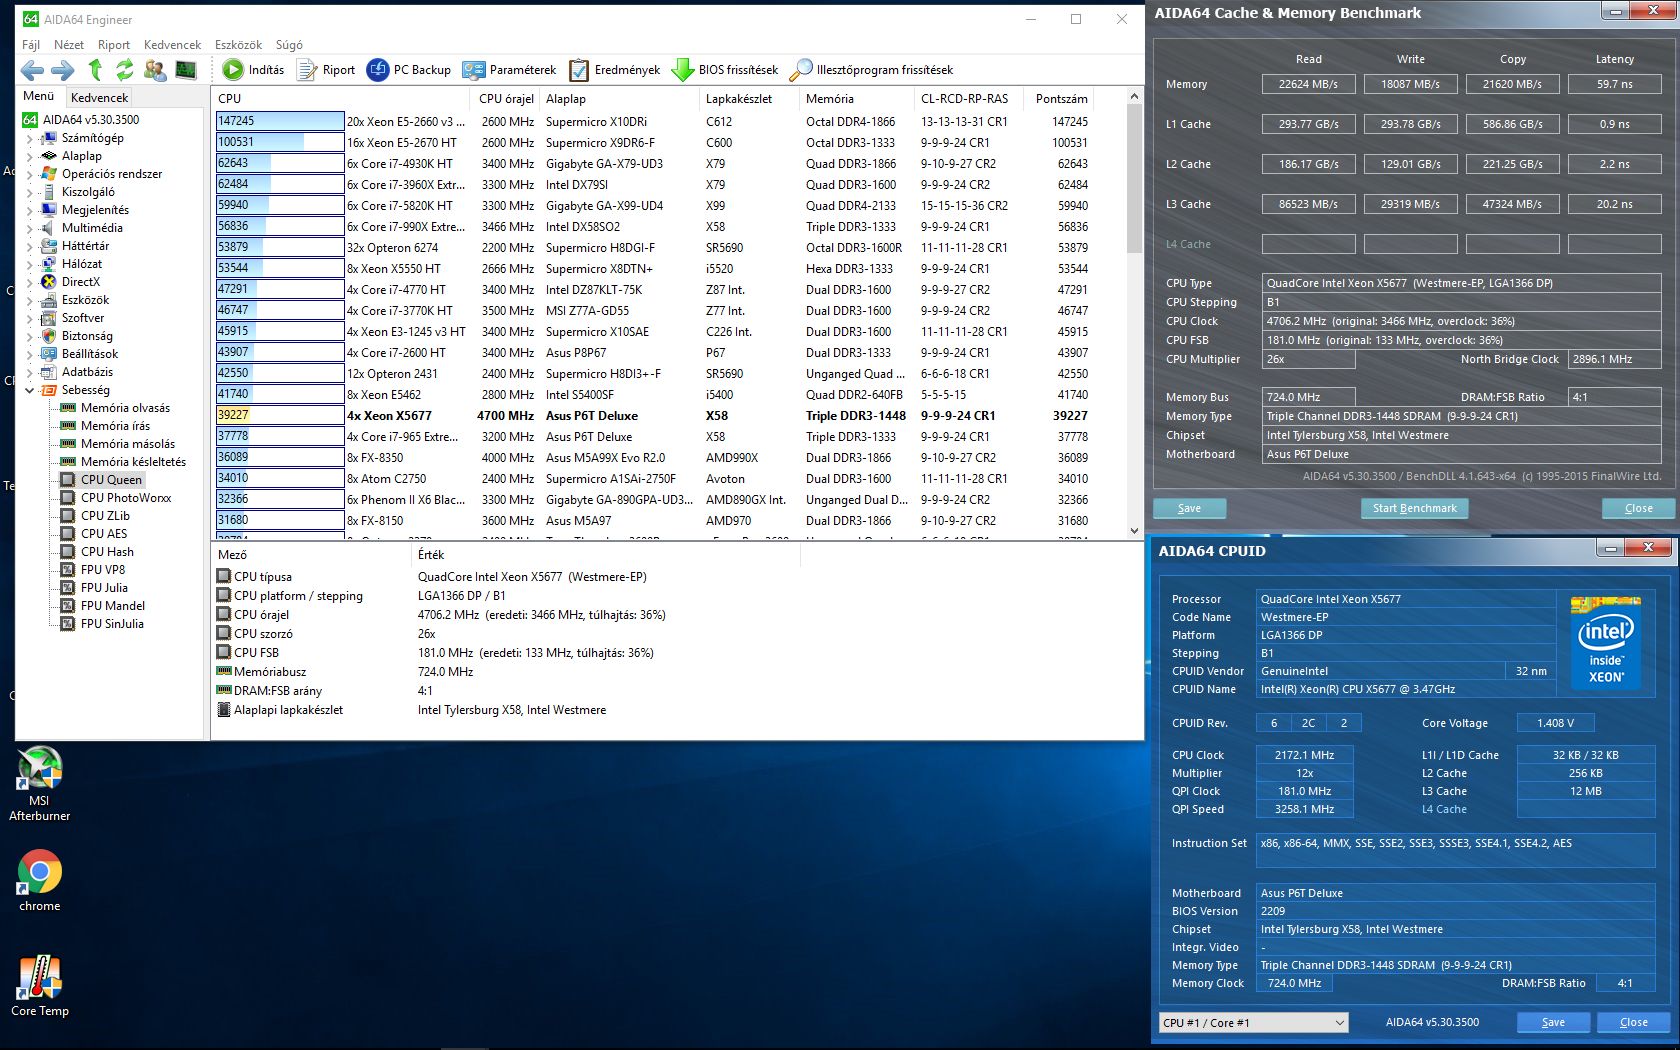Start benchmark with Indítás button
This screenshot has width=1680, height=1050.
[254, 70]
